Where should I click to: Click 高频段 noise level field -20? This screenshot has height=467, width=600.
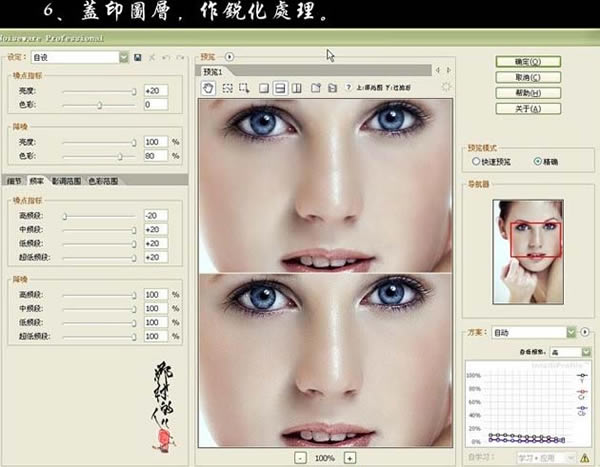click(x=156, y=216)
